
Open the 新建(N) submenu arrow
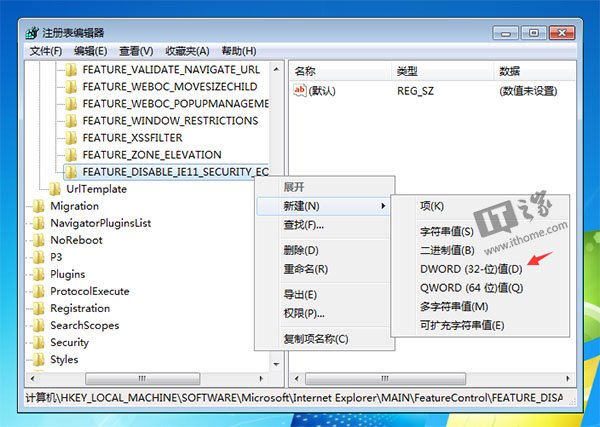click(x=383, y=206)
